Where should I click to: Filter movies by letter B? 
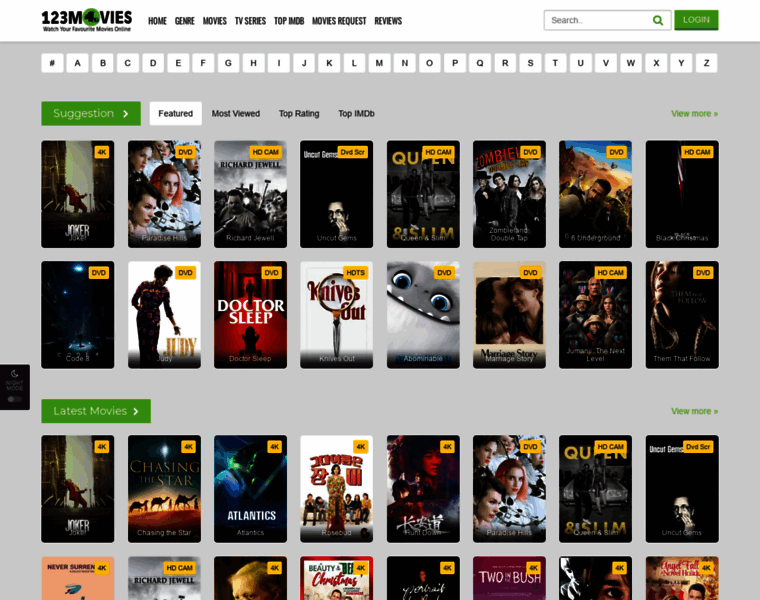coord(103,63)
